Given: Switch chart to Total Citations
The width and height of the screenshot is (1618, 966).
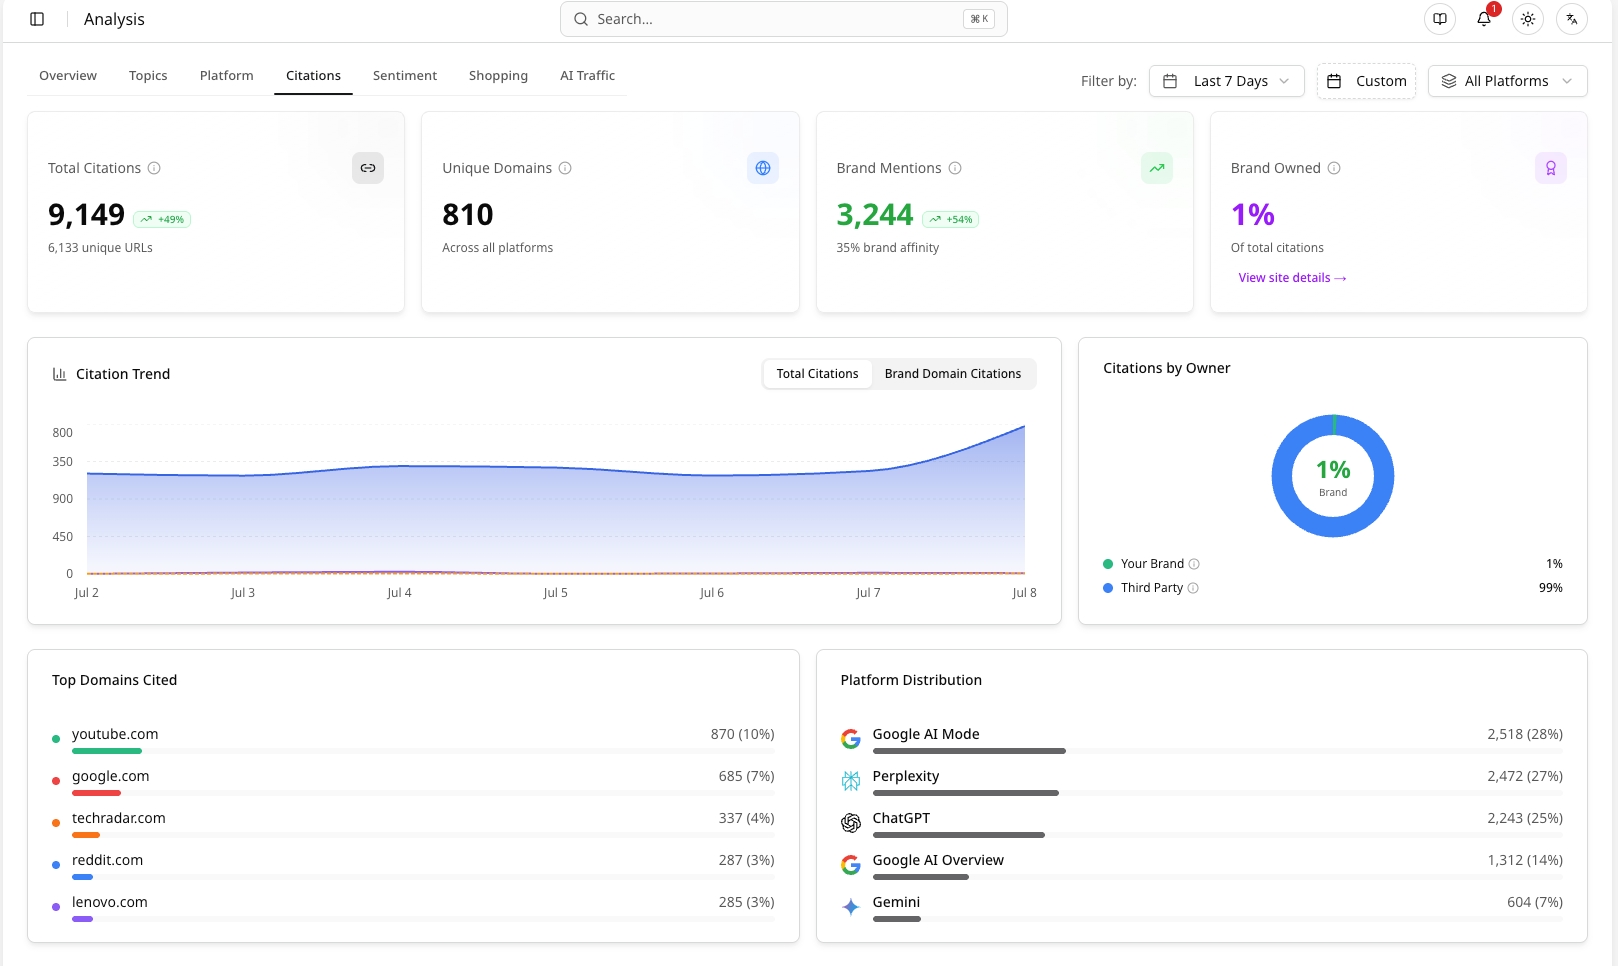Looking at the screenshot, I should click(x=817, y=374).
